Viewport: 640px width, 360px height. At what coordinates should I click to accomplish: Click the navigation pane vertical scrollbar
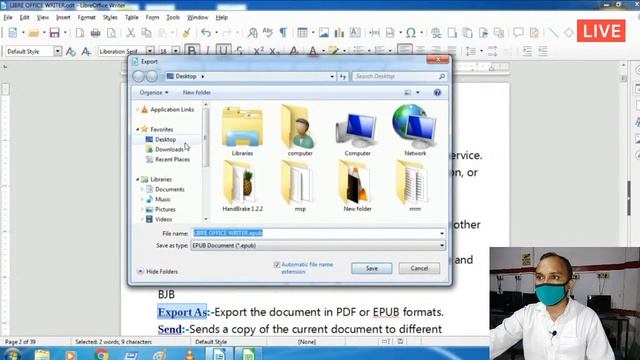(x=206, y=162)
